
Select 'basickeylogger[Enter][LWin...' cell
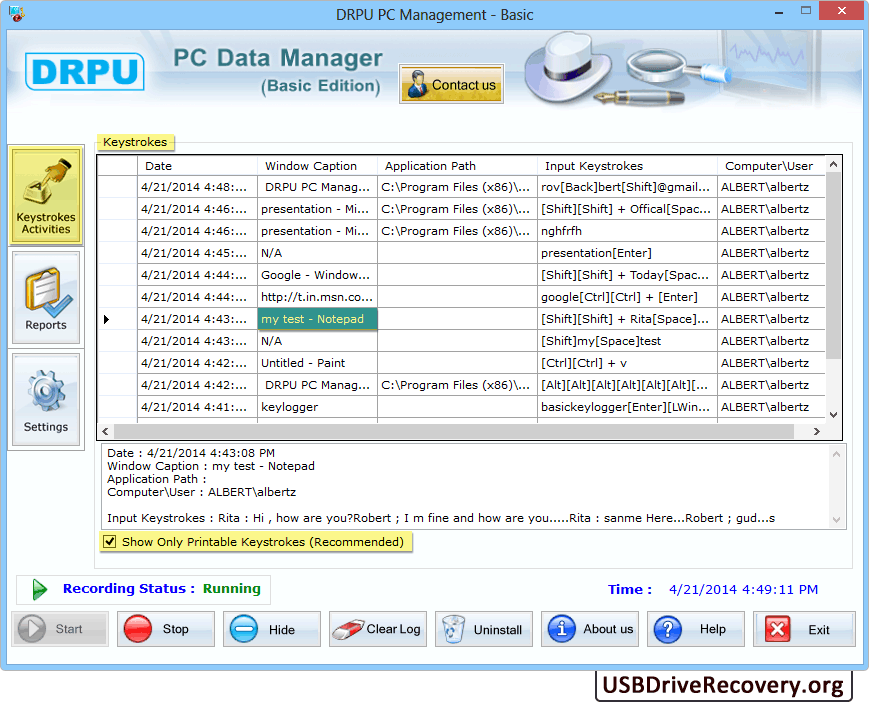tap(627, 407)
